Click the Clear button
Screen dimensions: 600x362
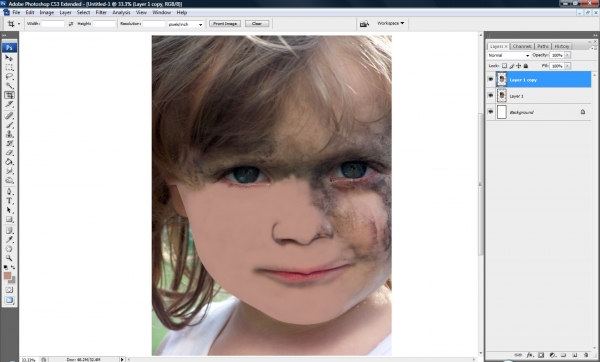click(257, 24)
